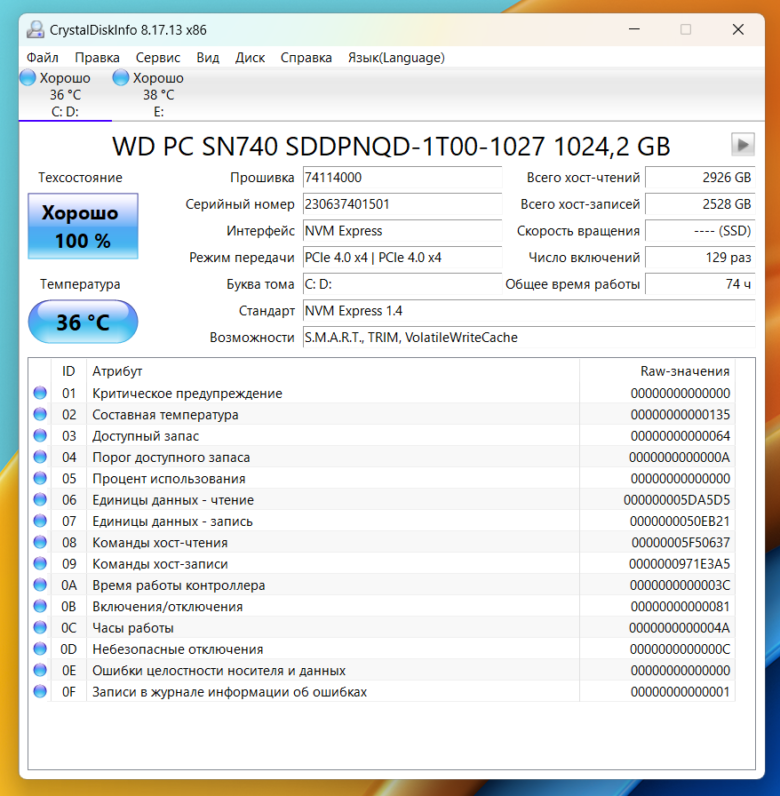780x796 pixels.
Task: Click status orb for attribute 06
Action: click(40, 500)
